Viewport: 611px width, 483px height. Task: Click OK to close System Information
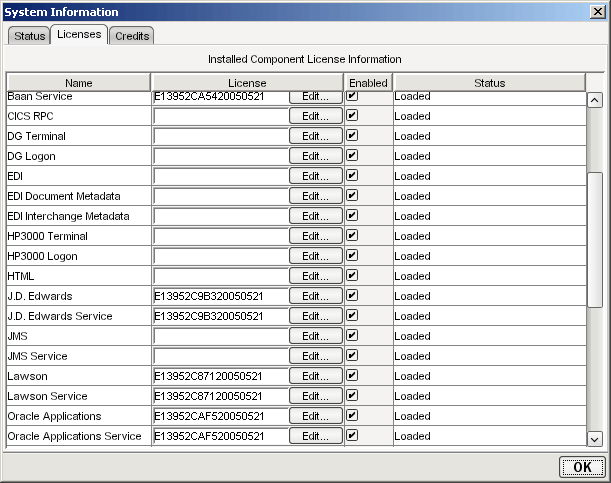pos(582,467)
